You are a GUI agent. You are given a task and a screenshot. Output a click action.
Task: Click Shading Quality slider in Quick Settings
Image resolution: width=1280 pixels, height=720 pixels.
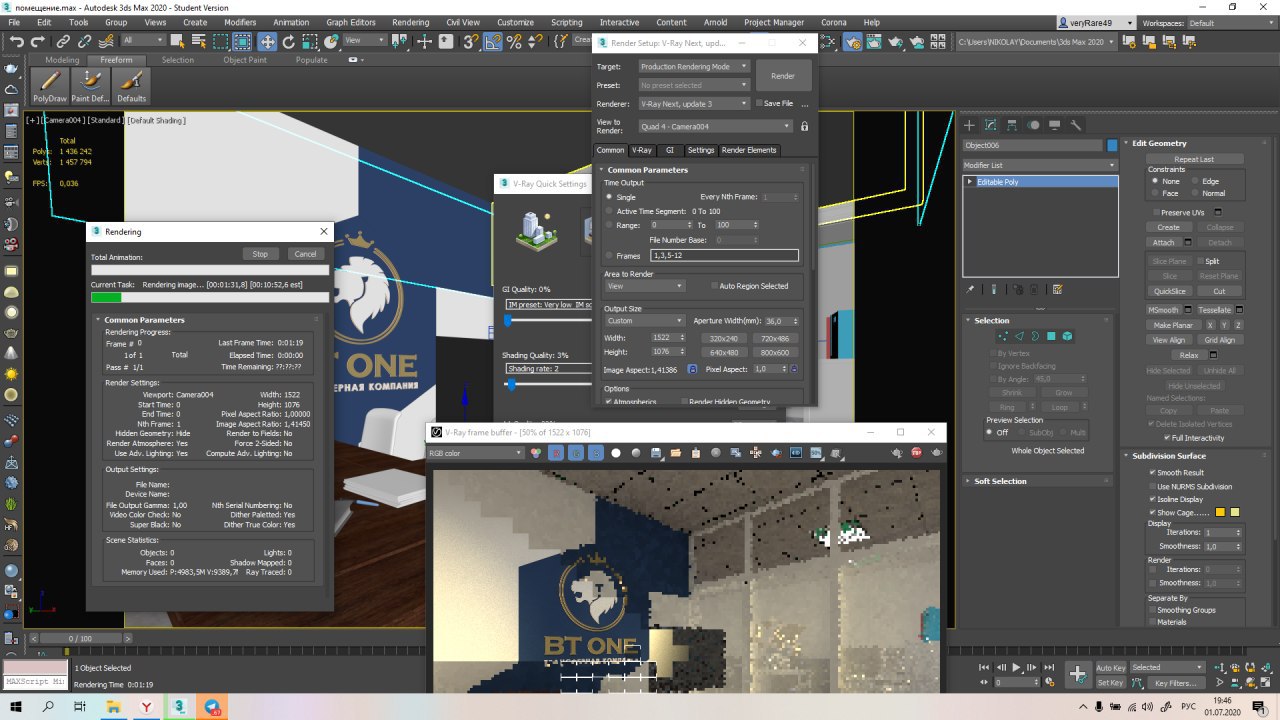(x=512, y=384)
